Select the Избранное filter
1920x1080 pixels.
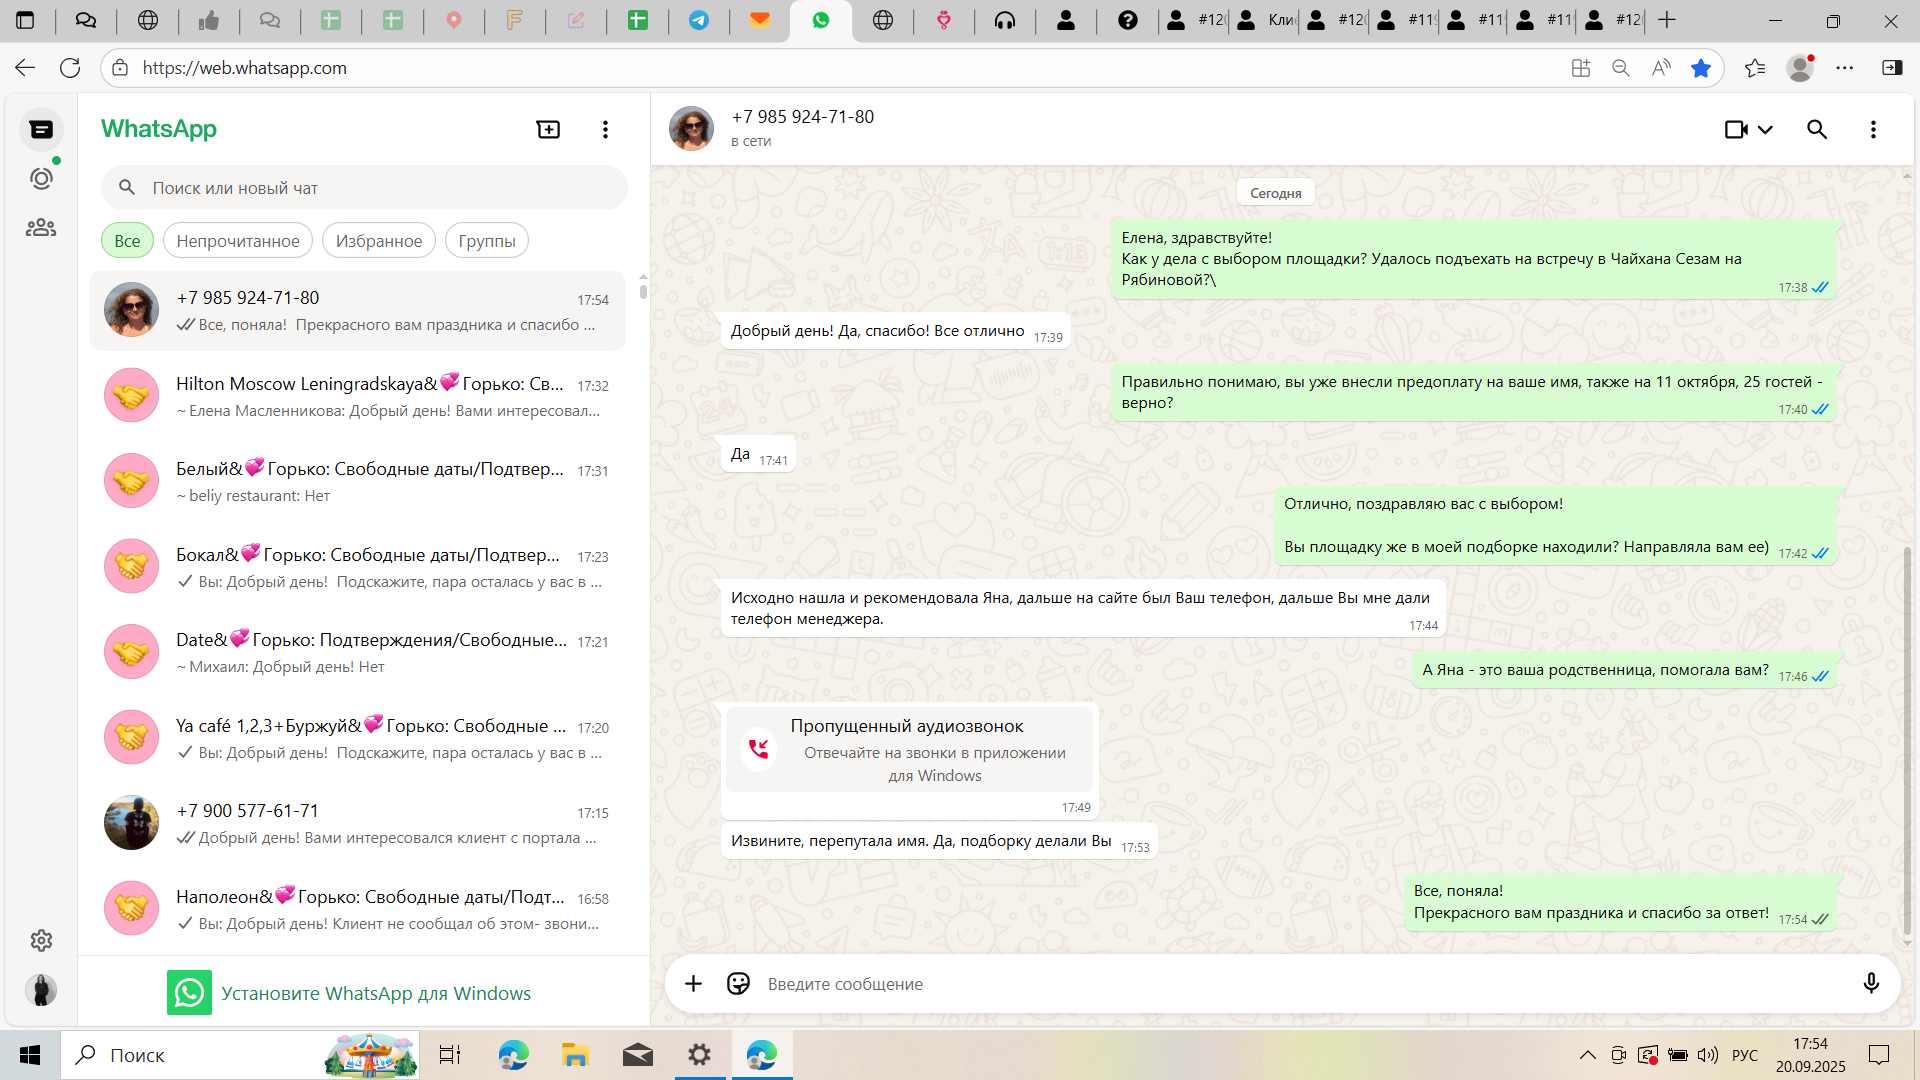(x=379, y=241)
